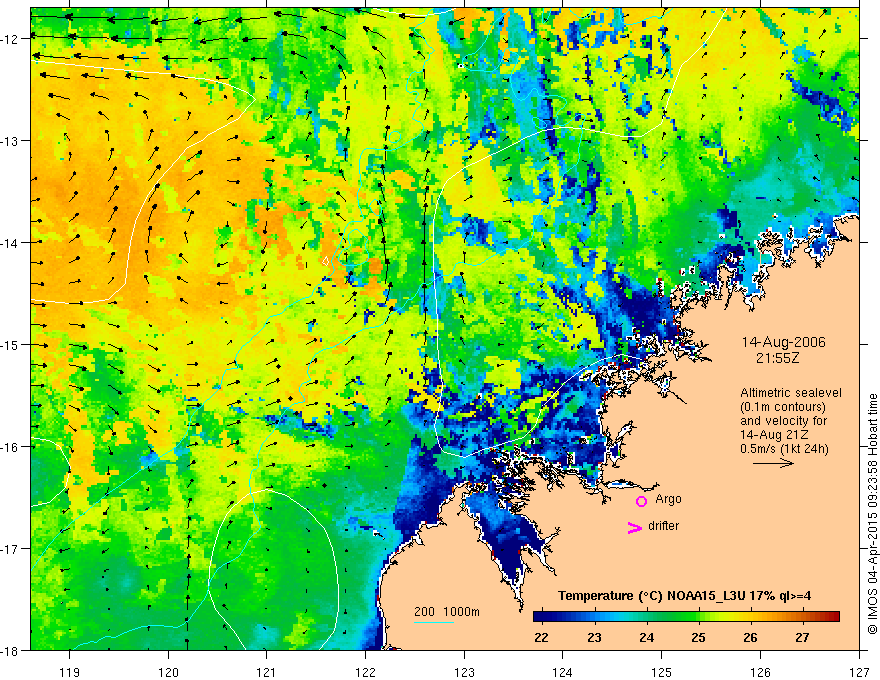Click the cyan depth contour legend line
880x680 pixels.
[433, 622]
